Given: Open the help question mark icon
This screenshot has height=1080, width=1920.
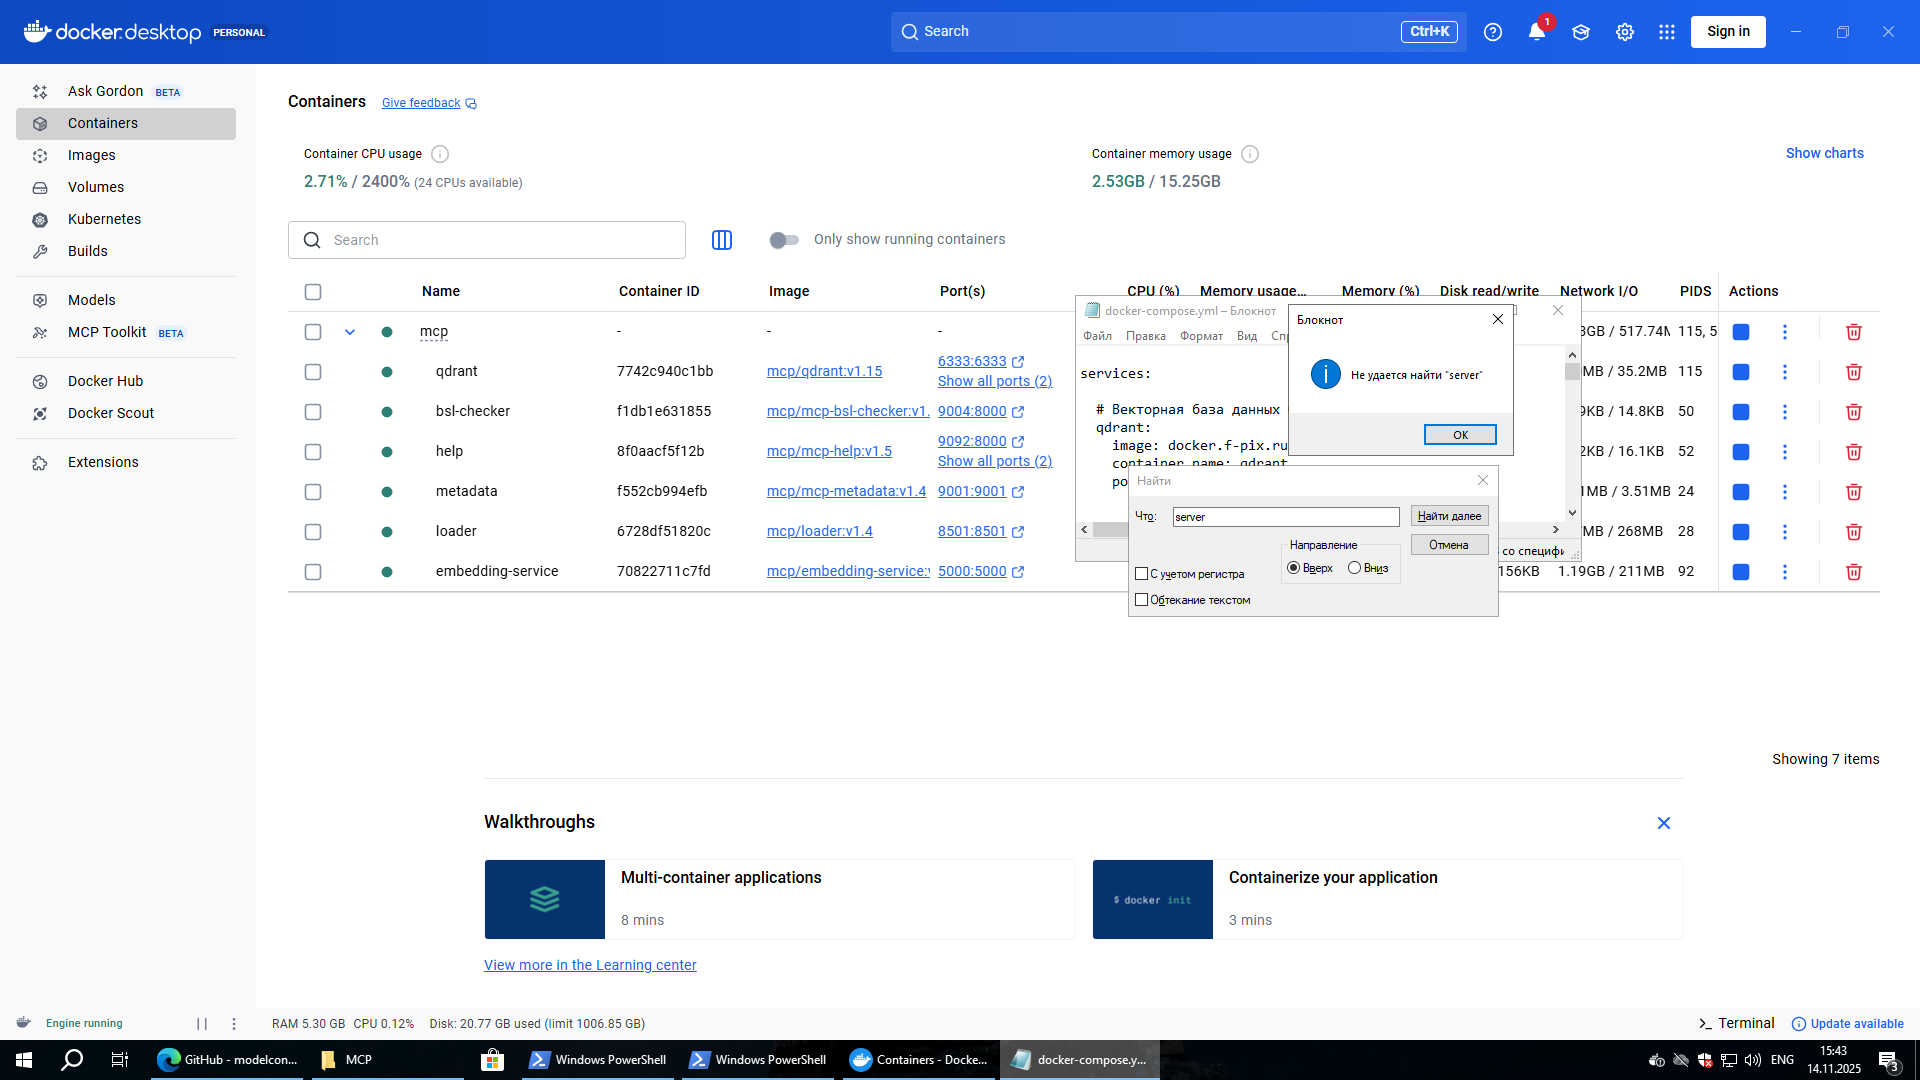Looking at the screenshot, I should click(1492, 32).
